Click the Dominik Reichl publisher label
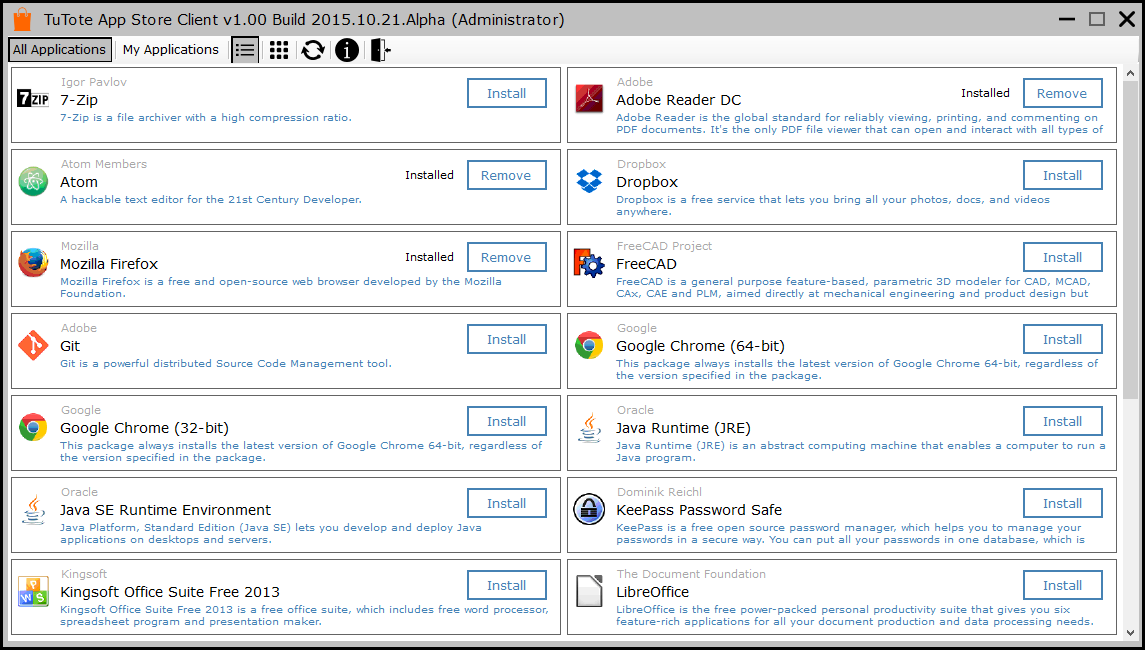This screenshot has width=1145, height=650. coord(659,492)
